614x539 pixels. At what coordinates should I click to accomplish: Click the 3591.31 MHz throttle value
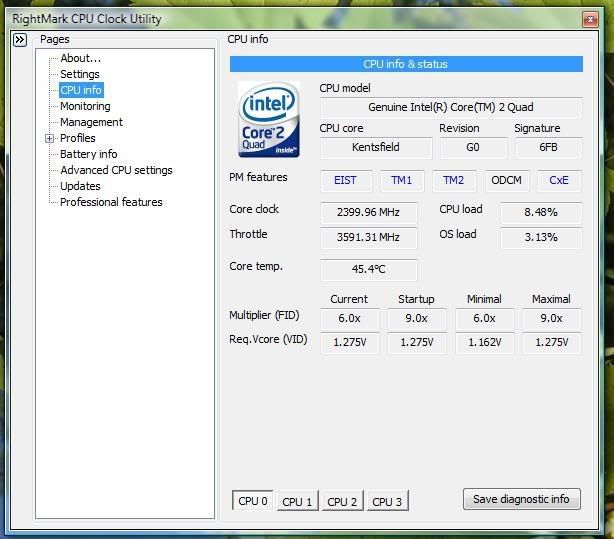tap(368, 238)
